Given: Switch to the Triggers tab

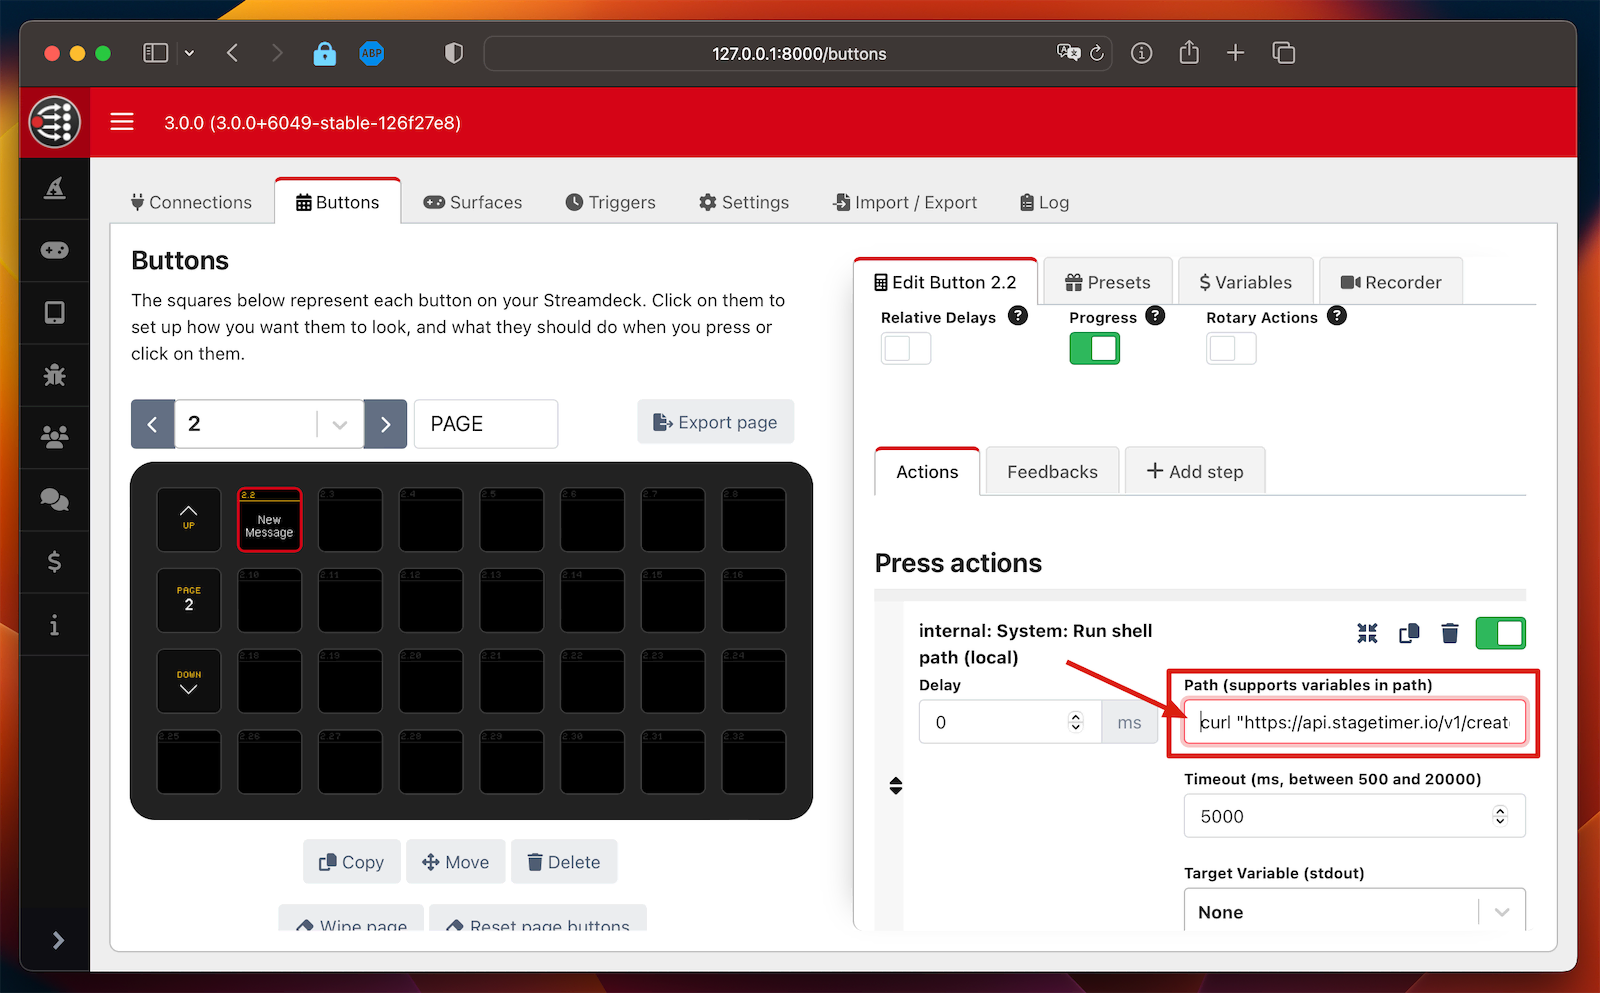Looking at the screenshot, I should [x=610, y=202].
